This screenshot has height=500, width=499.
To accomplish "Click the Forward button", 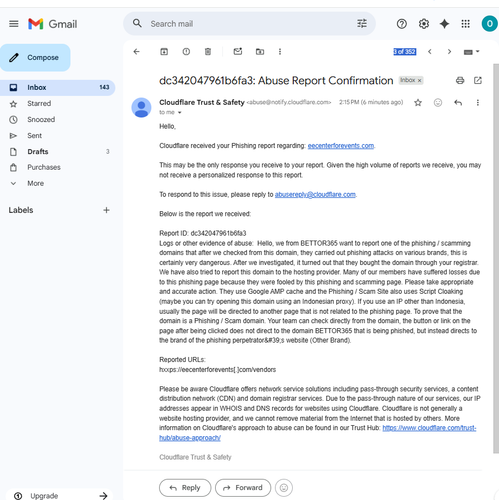I will [x=243, y=488].
